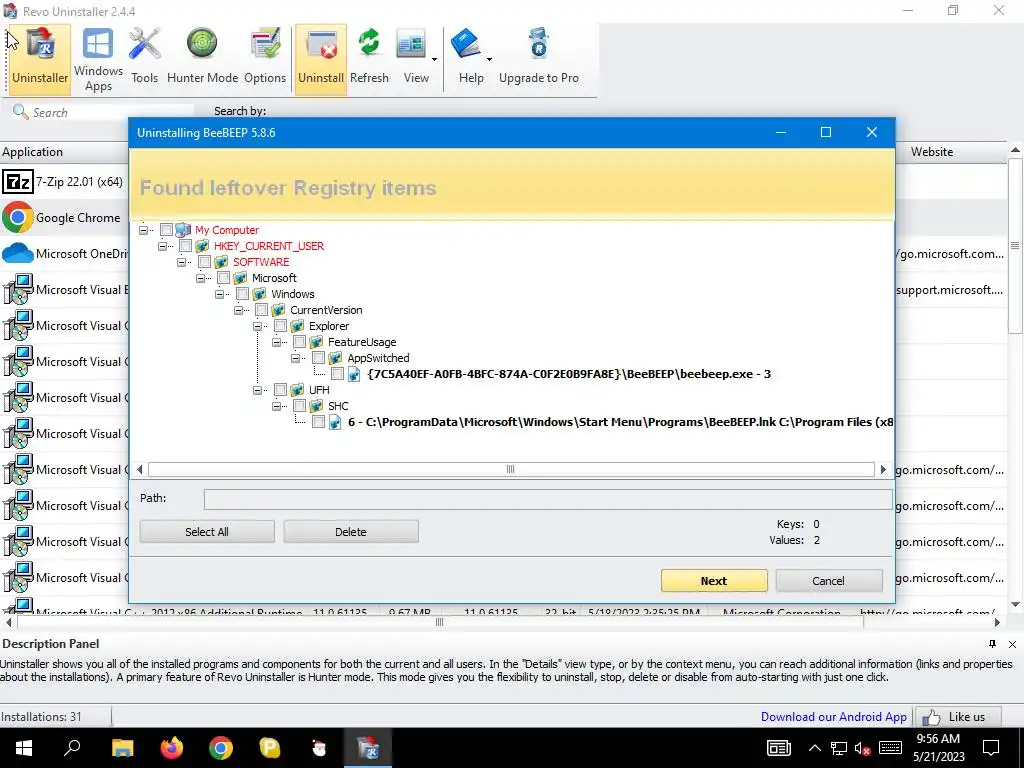The height and width of the screenshot is (768, 1024).
Task: Click the Delete button
Action: click(351, 532)
